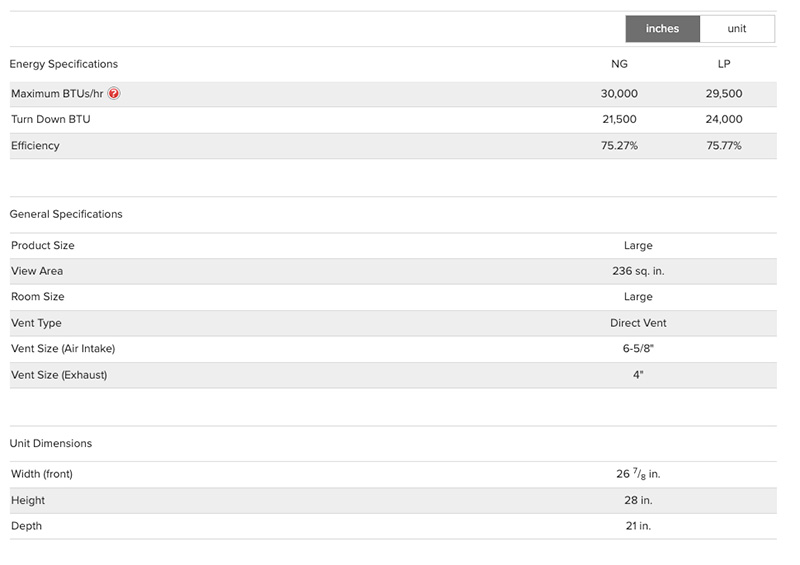800x565 pixels.
Task: Switch measurements to the unit option
Action: pos(737,29)
